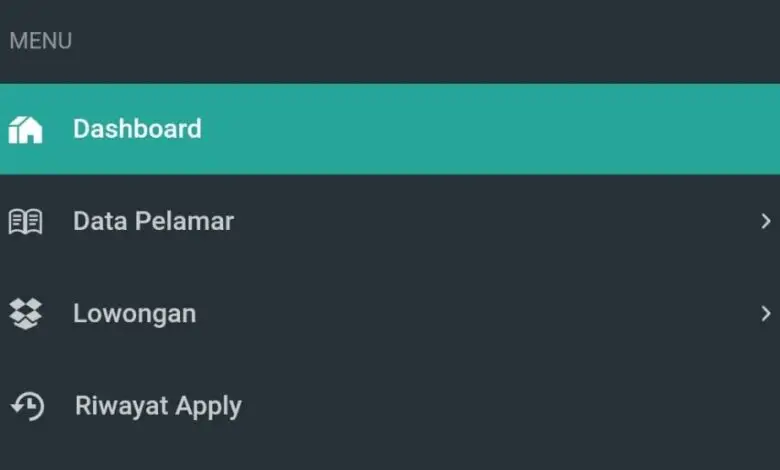Click the history clock icon for Riwayat Apply
Image resolution: width=780 pixels, height=470 pixels.
[x=27, y=406]
